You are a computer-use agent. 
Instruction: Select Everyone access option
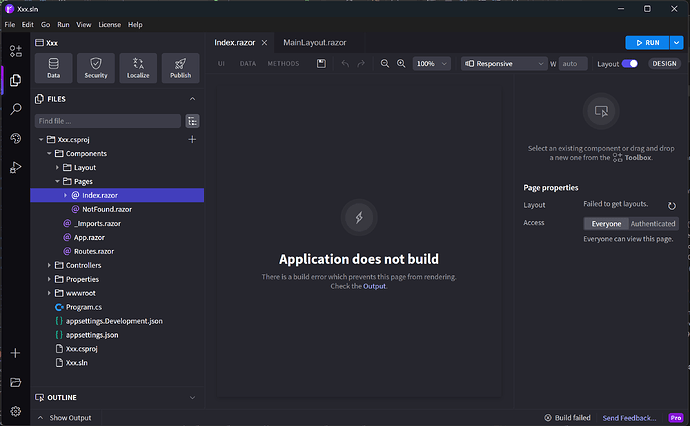click(x=606, y=224)
